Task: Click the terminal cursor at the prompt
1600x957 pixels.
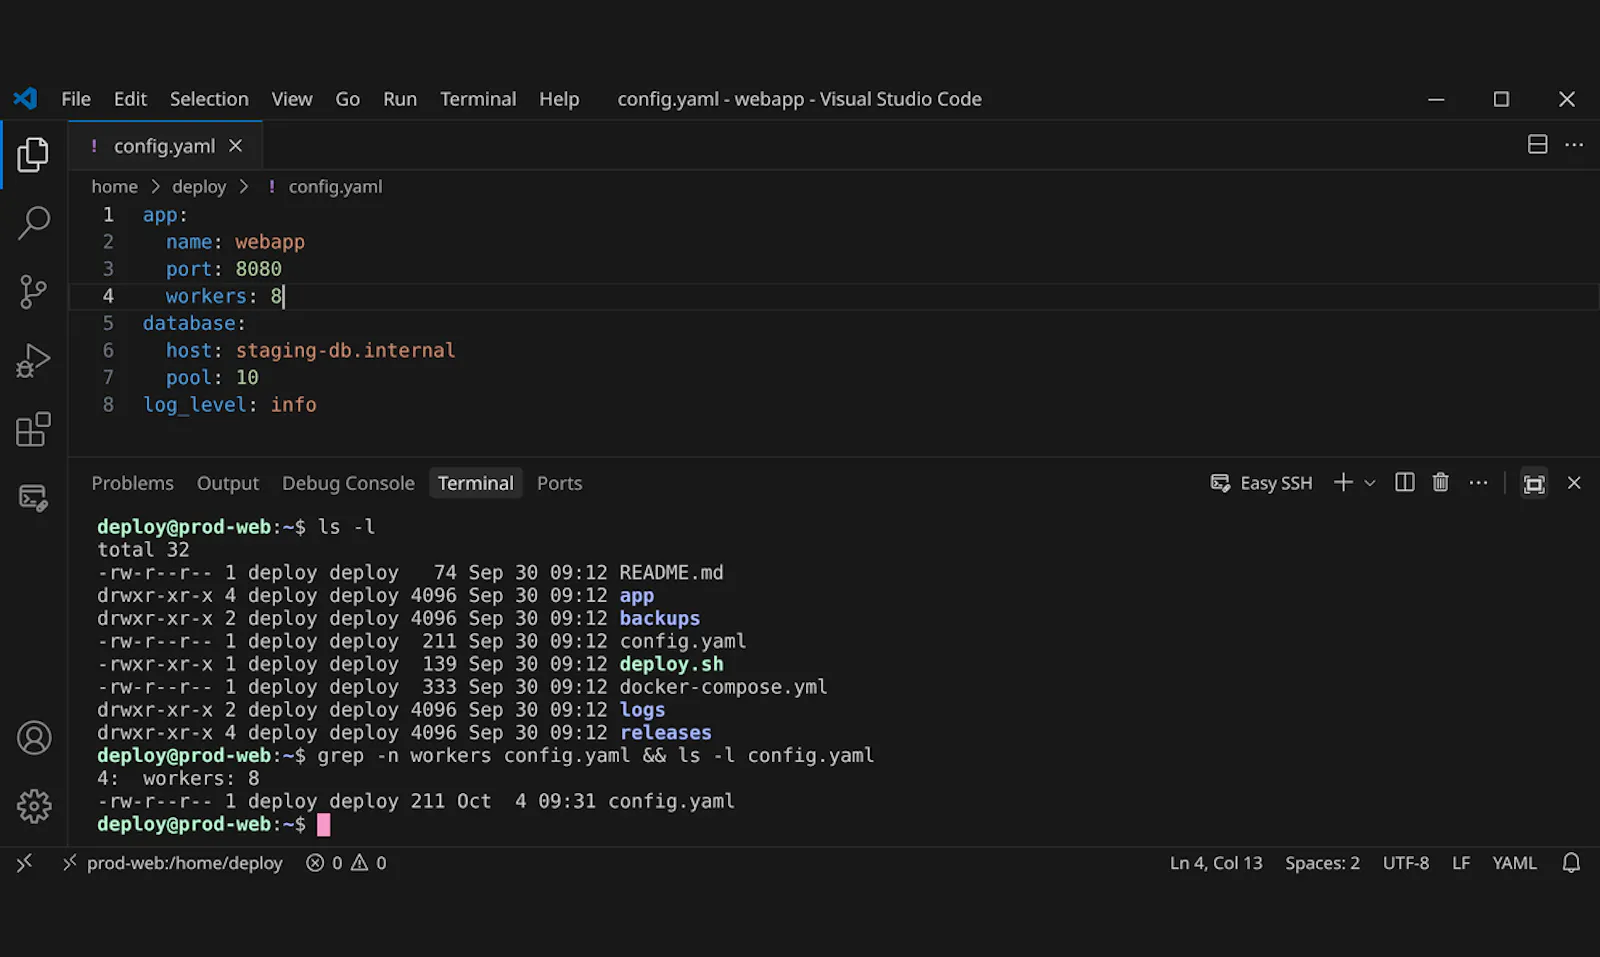Action: tap(323, 824)
